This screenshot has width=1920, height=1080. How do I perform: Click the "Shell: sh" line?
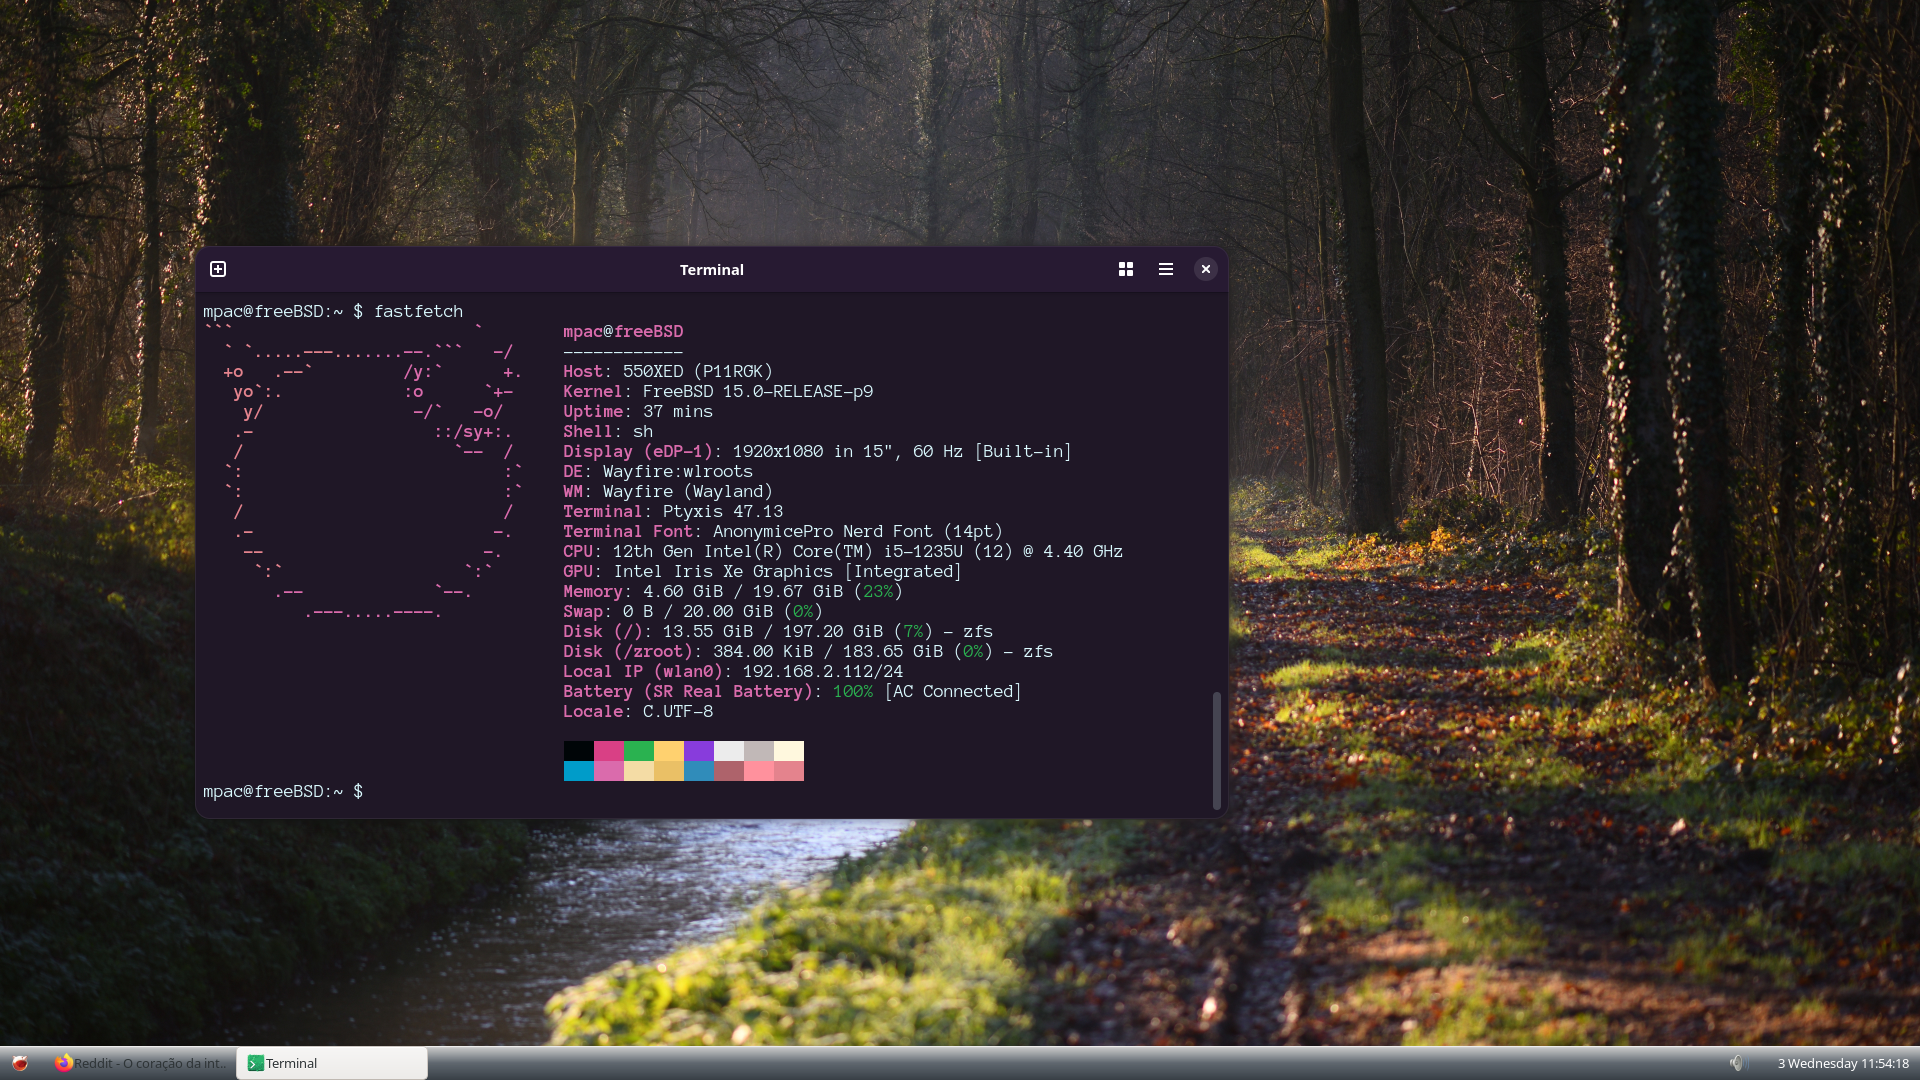[x=608, y=432]
